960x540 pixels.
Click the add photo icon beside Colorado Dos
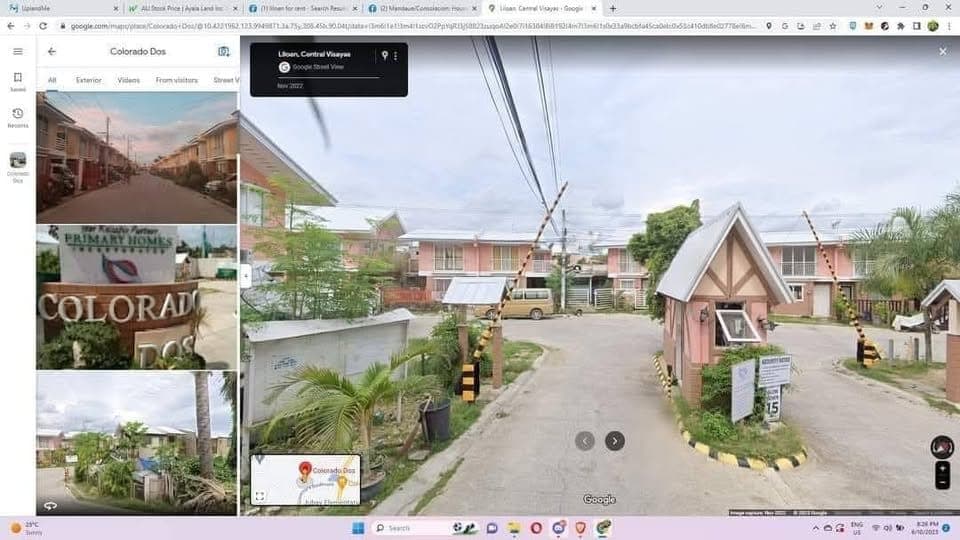click(x=223, y=51)
